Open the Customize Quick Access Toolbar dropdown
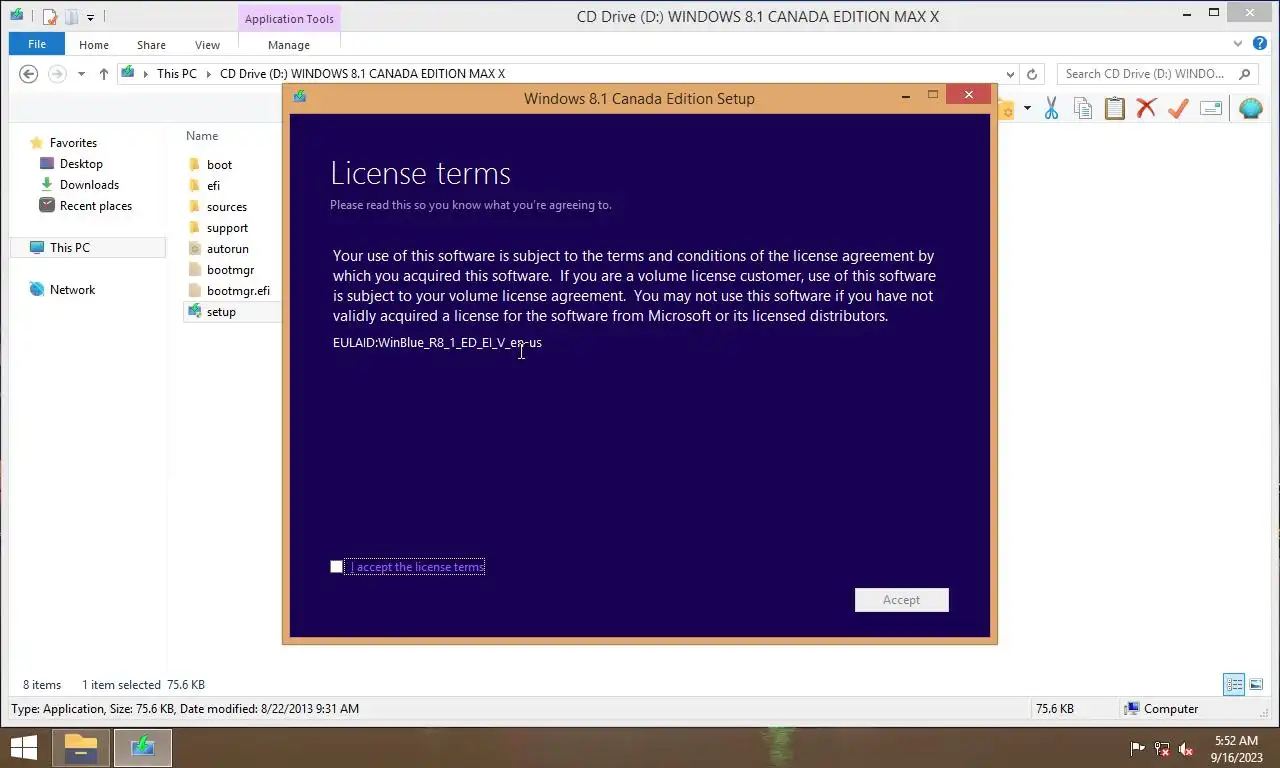This screenshot has height=768, width=1280. pos(90,17)
